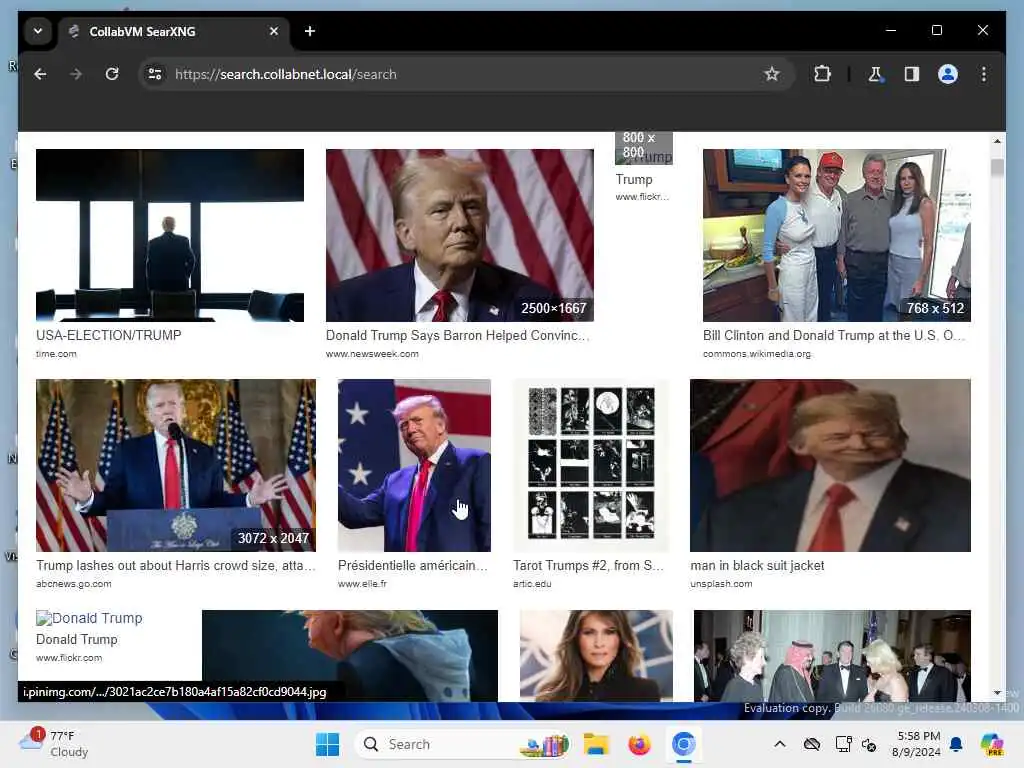Launch Firefox from the taskbar
Viewport: 1024px width, 768px height.
639,744
